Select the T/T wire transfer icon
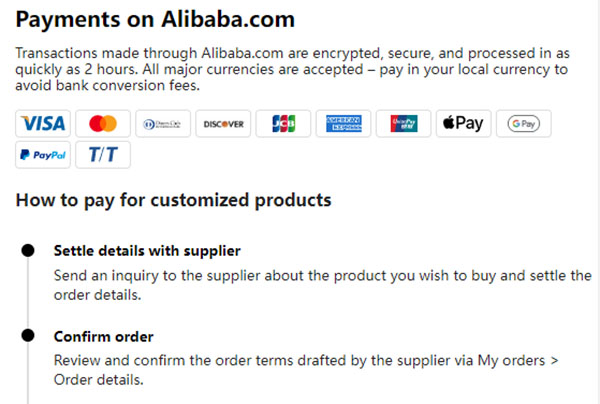The height and width of the screenshot is (404, 600). (x=102, y=156)
